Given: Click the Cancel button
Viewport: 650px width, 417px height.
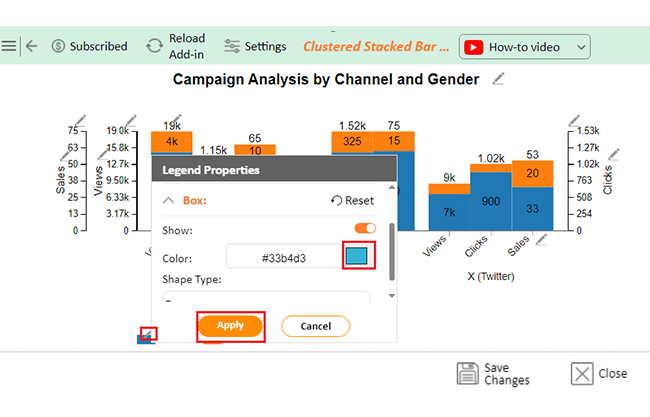Looking at the screenshot, I should click(315, 326).
